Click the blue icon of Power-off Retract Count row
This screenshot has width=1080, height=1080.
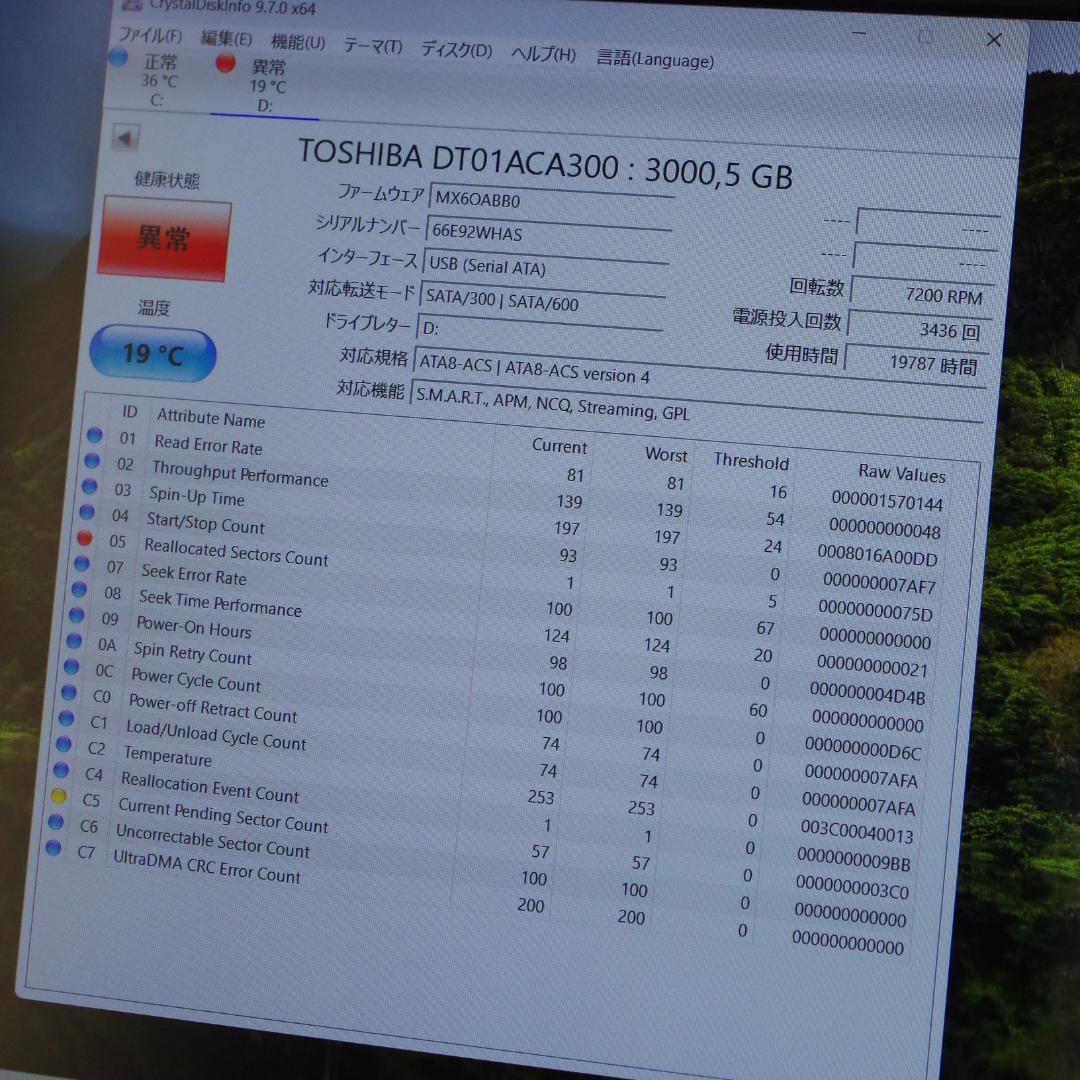click(69, 692)
